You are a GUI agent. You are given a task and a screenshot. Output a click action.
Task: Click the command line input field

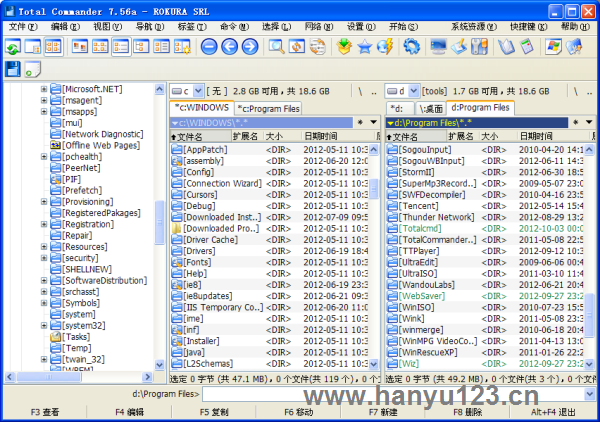pos(394,393)
